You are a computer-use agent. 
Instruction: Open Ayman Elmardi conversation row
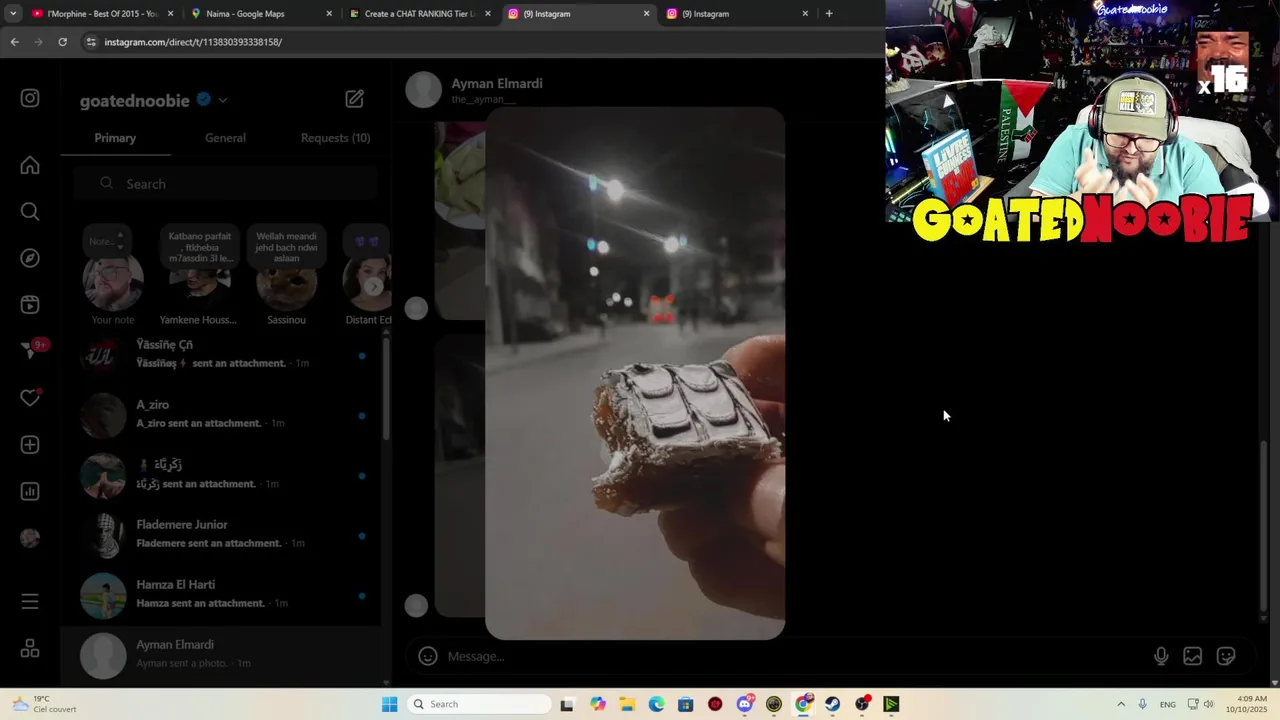tap(220, 654)
